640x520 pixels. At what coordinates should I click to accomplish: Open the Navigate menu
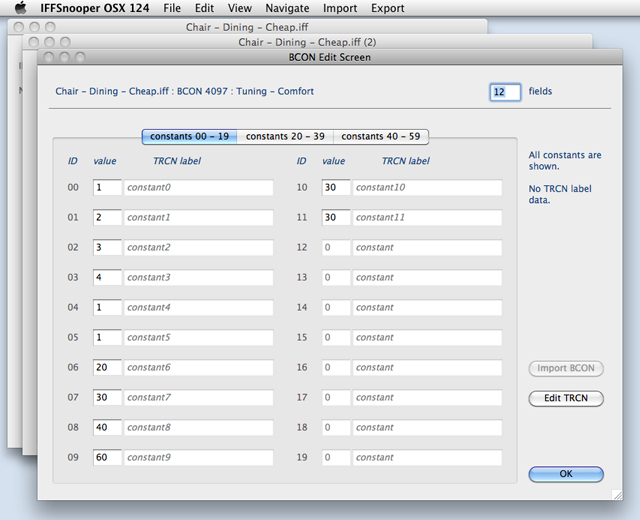coord(287,8)
